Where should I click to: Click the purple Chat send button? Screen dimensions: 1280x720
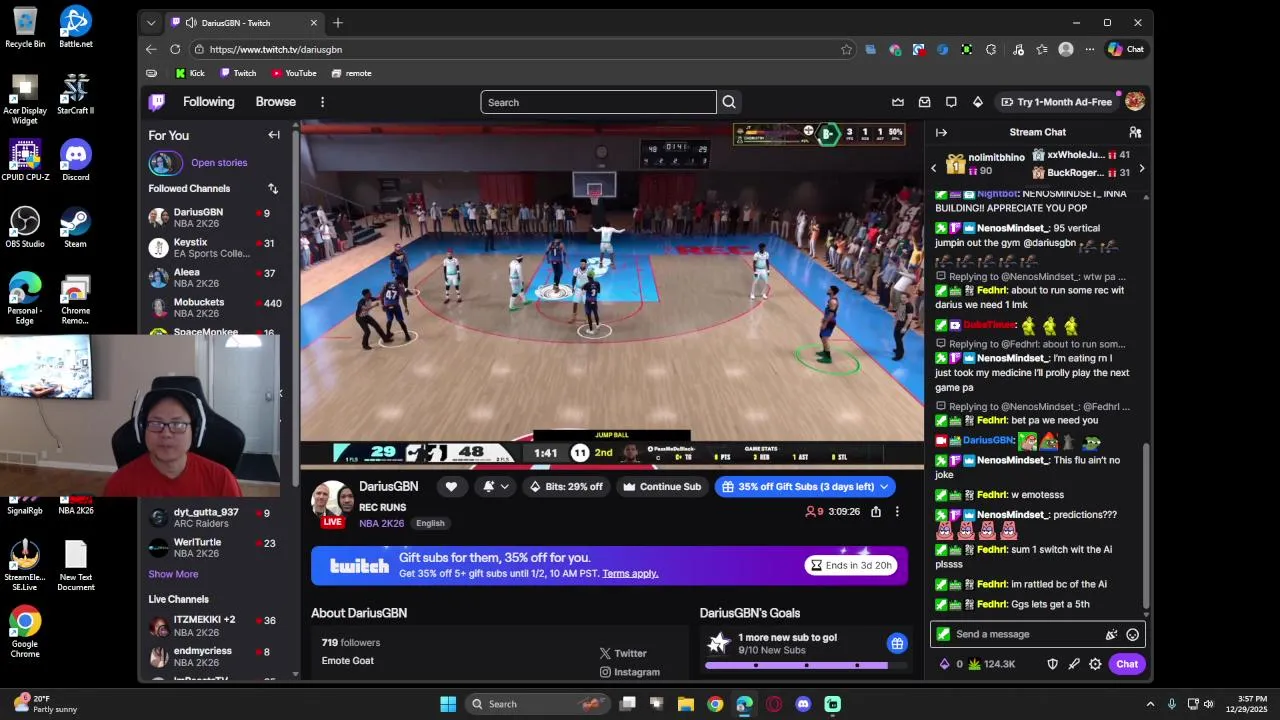[1127, 664]
